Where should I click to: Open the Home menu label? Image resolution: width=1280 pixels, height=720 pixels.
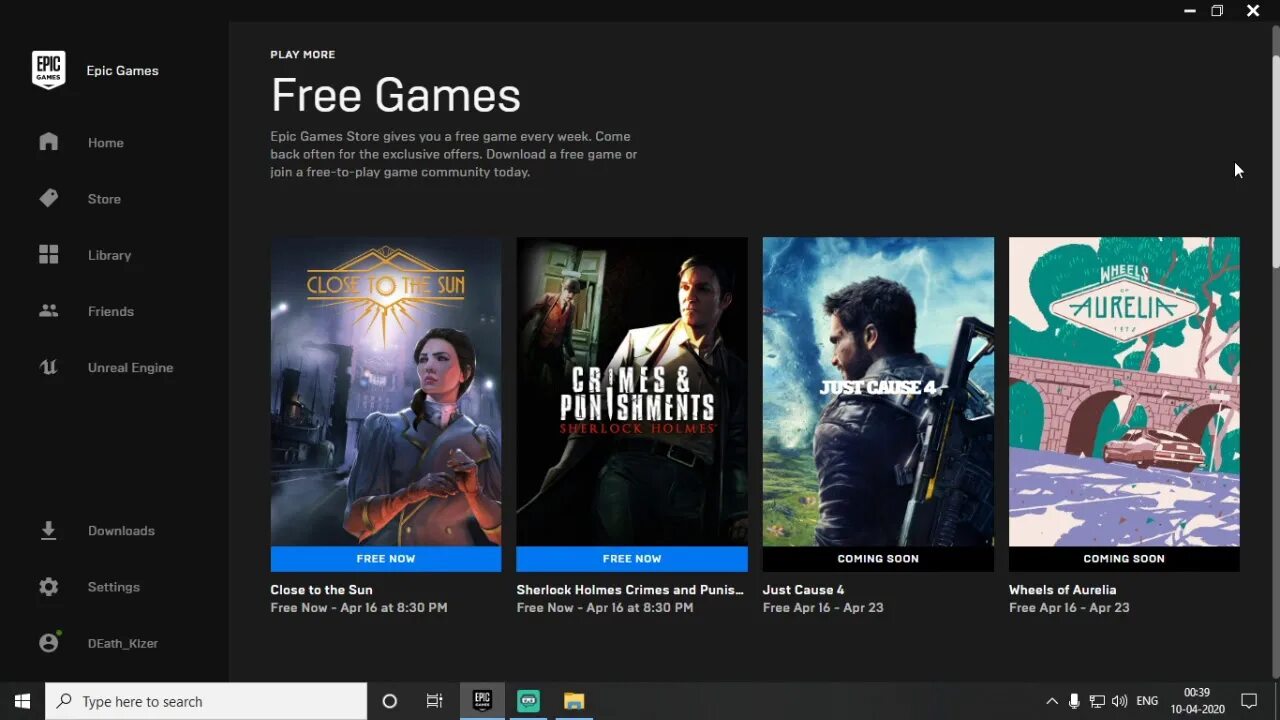[x=105, y=143]
